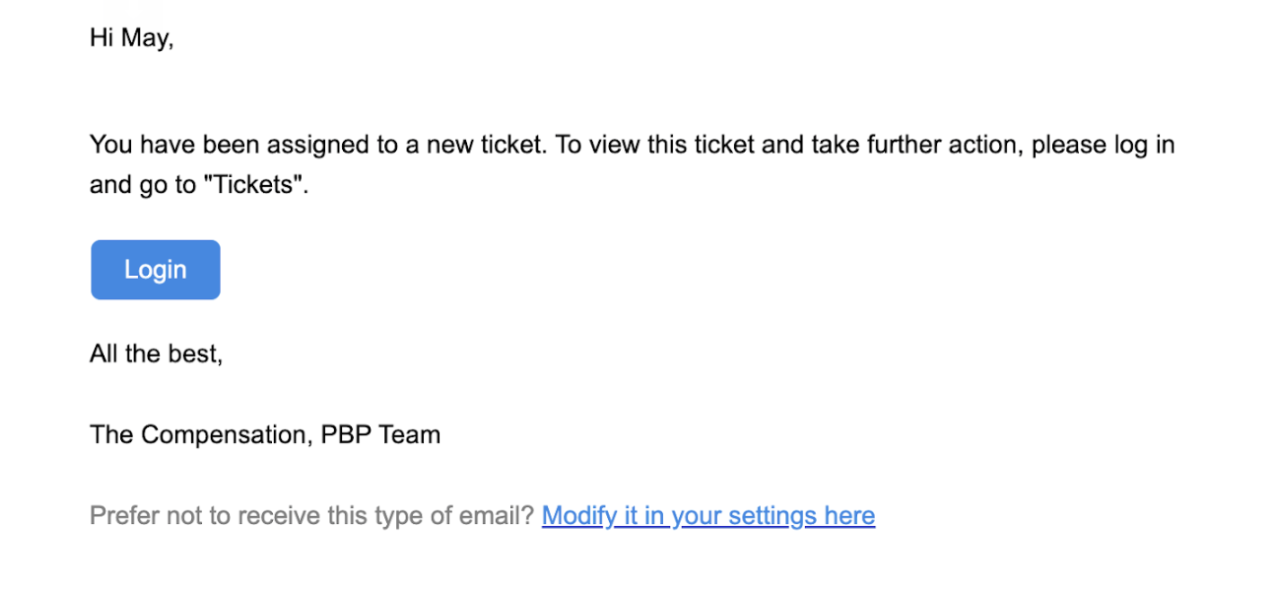The image size is (1276, 594).
Task: Click the blue Login button
Action: [155, 270]
